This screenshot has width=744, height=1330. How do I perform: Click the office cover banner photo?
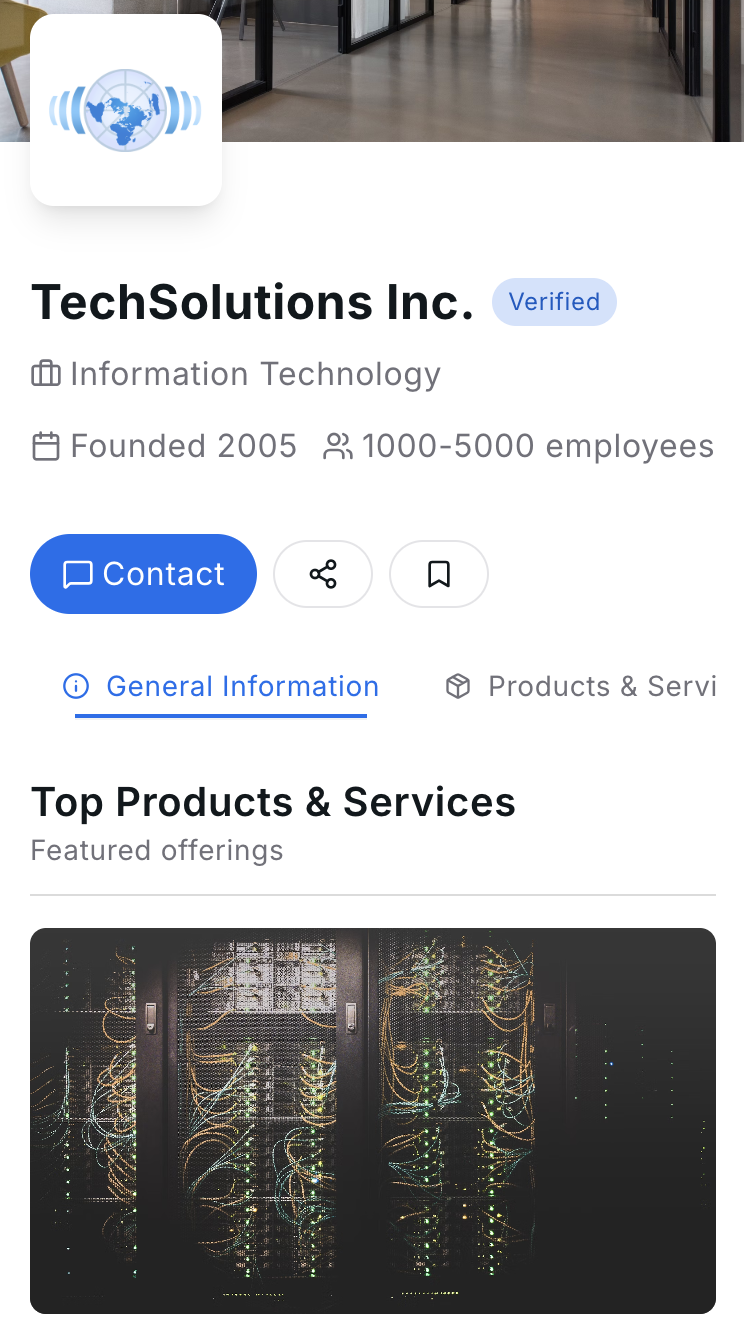(480, 70)
